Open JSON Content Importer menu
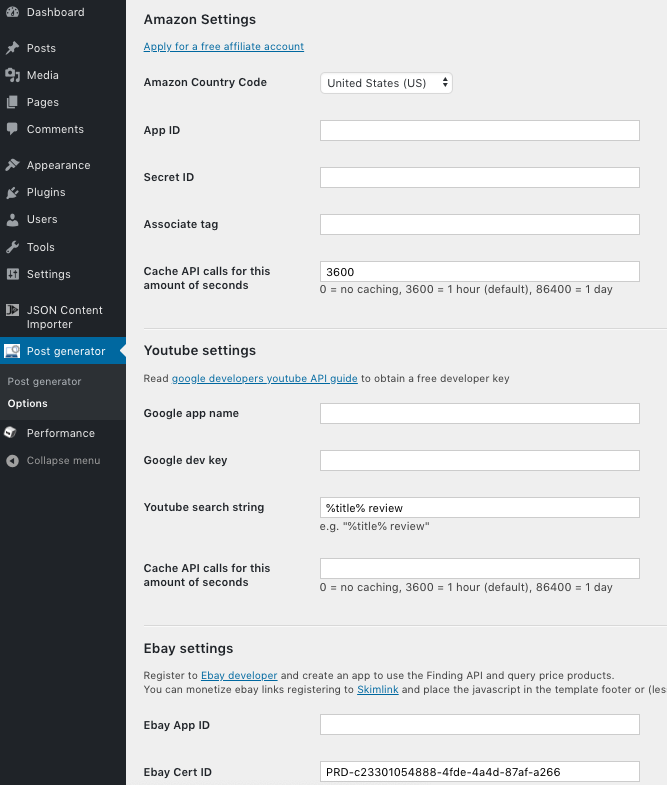The height and width of the screenshot is (785, 667). coord(63,317)
